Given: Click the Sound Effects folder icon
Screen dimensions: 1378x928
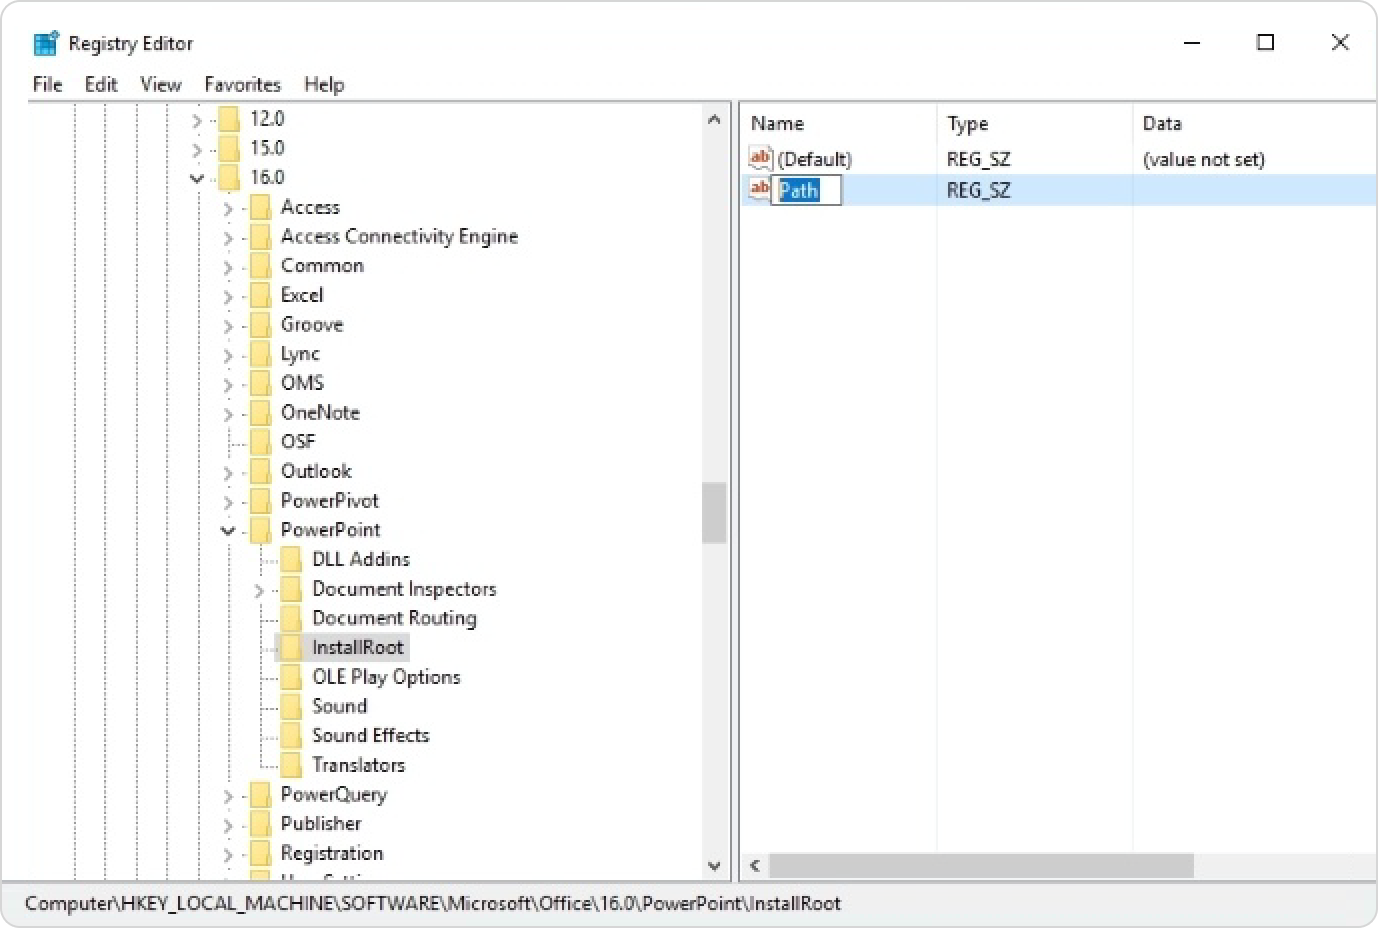Looking at the screenshot, I should (291, 735).
